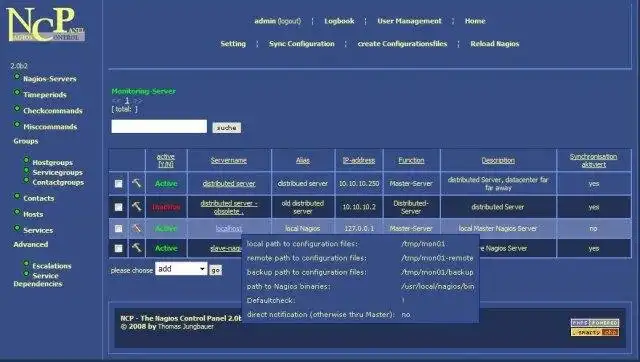Viewport: 640px width, 362px height.
Task: Select create Configurationsfiles
Action: click(x=402, y=44)
